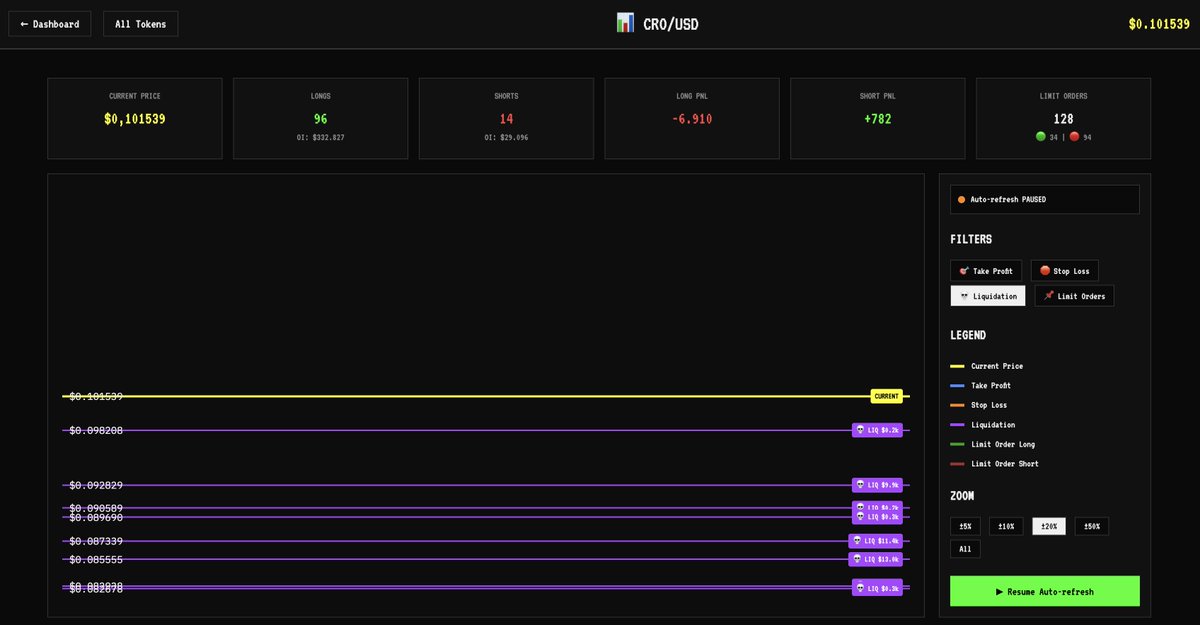This screenshot has height=625, width=1200.
Task: Select the ±20% zoom option
Action: click(x=1049, y=526)
